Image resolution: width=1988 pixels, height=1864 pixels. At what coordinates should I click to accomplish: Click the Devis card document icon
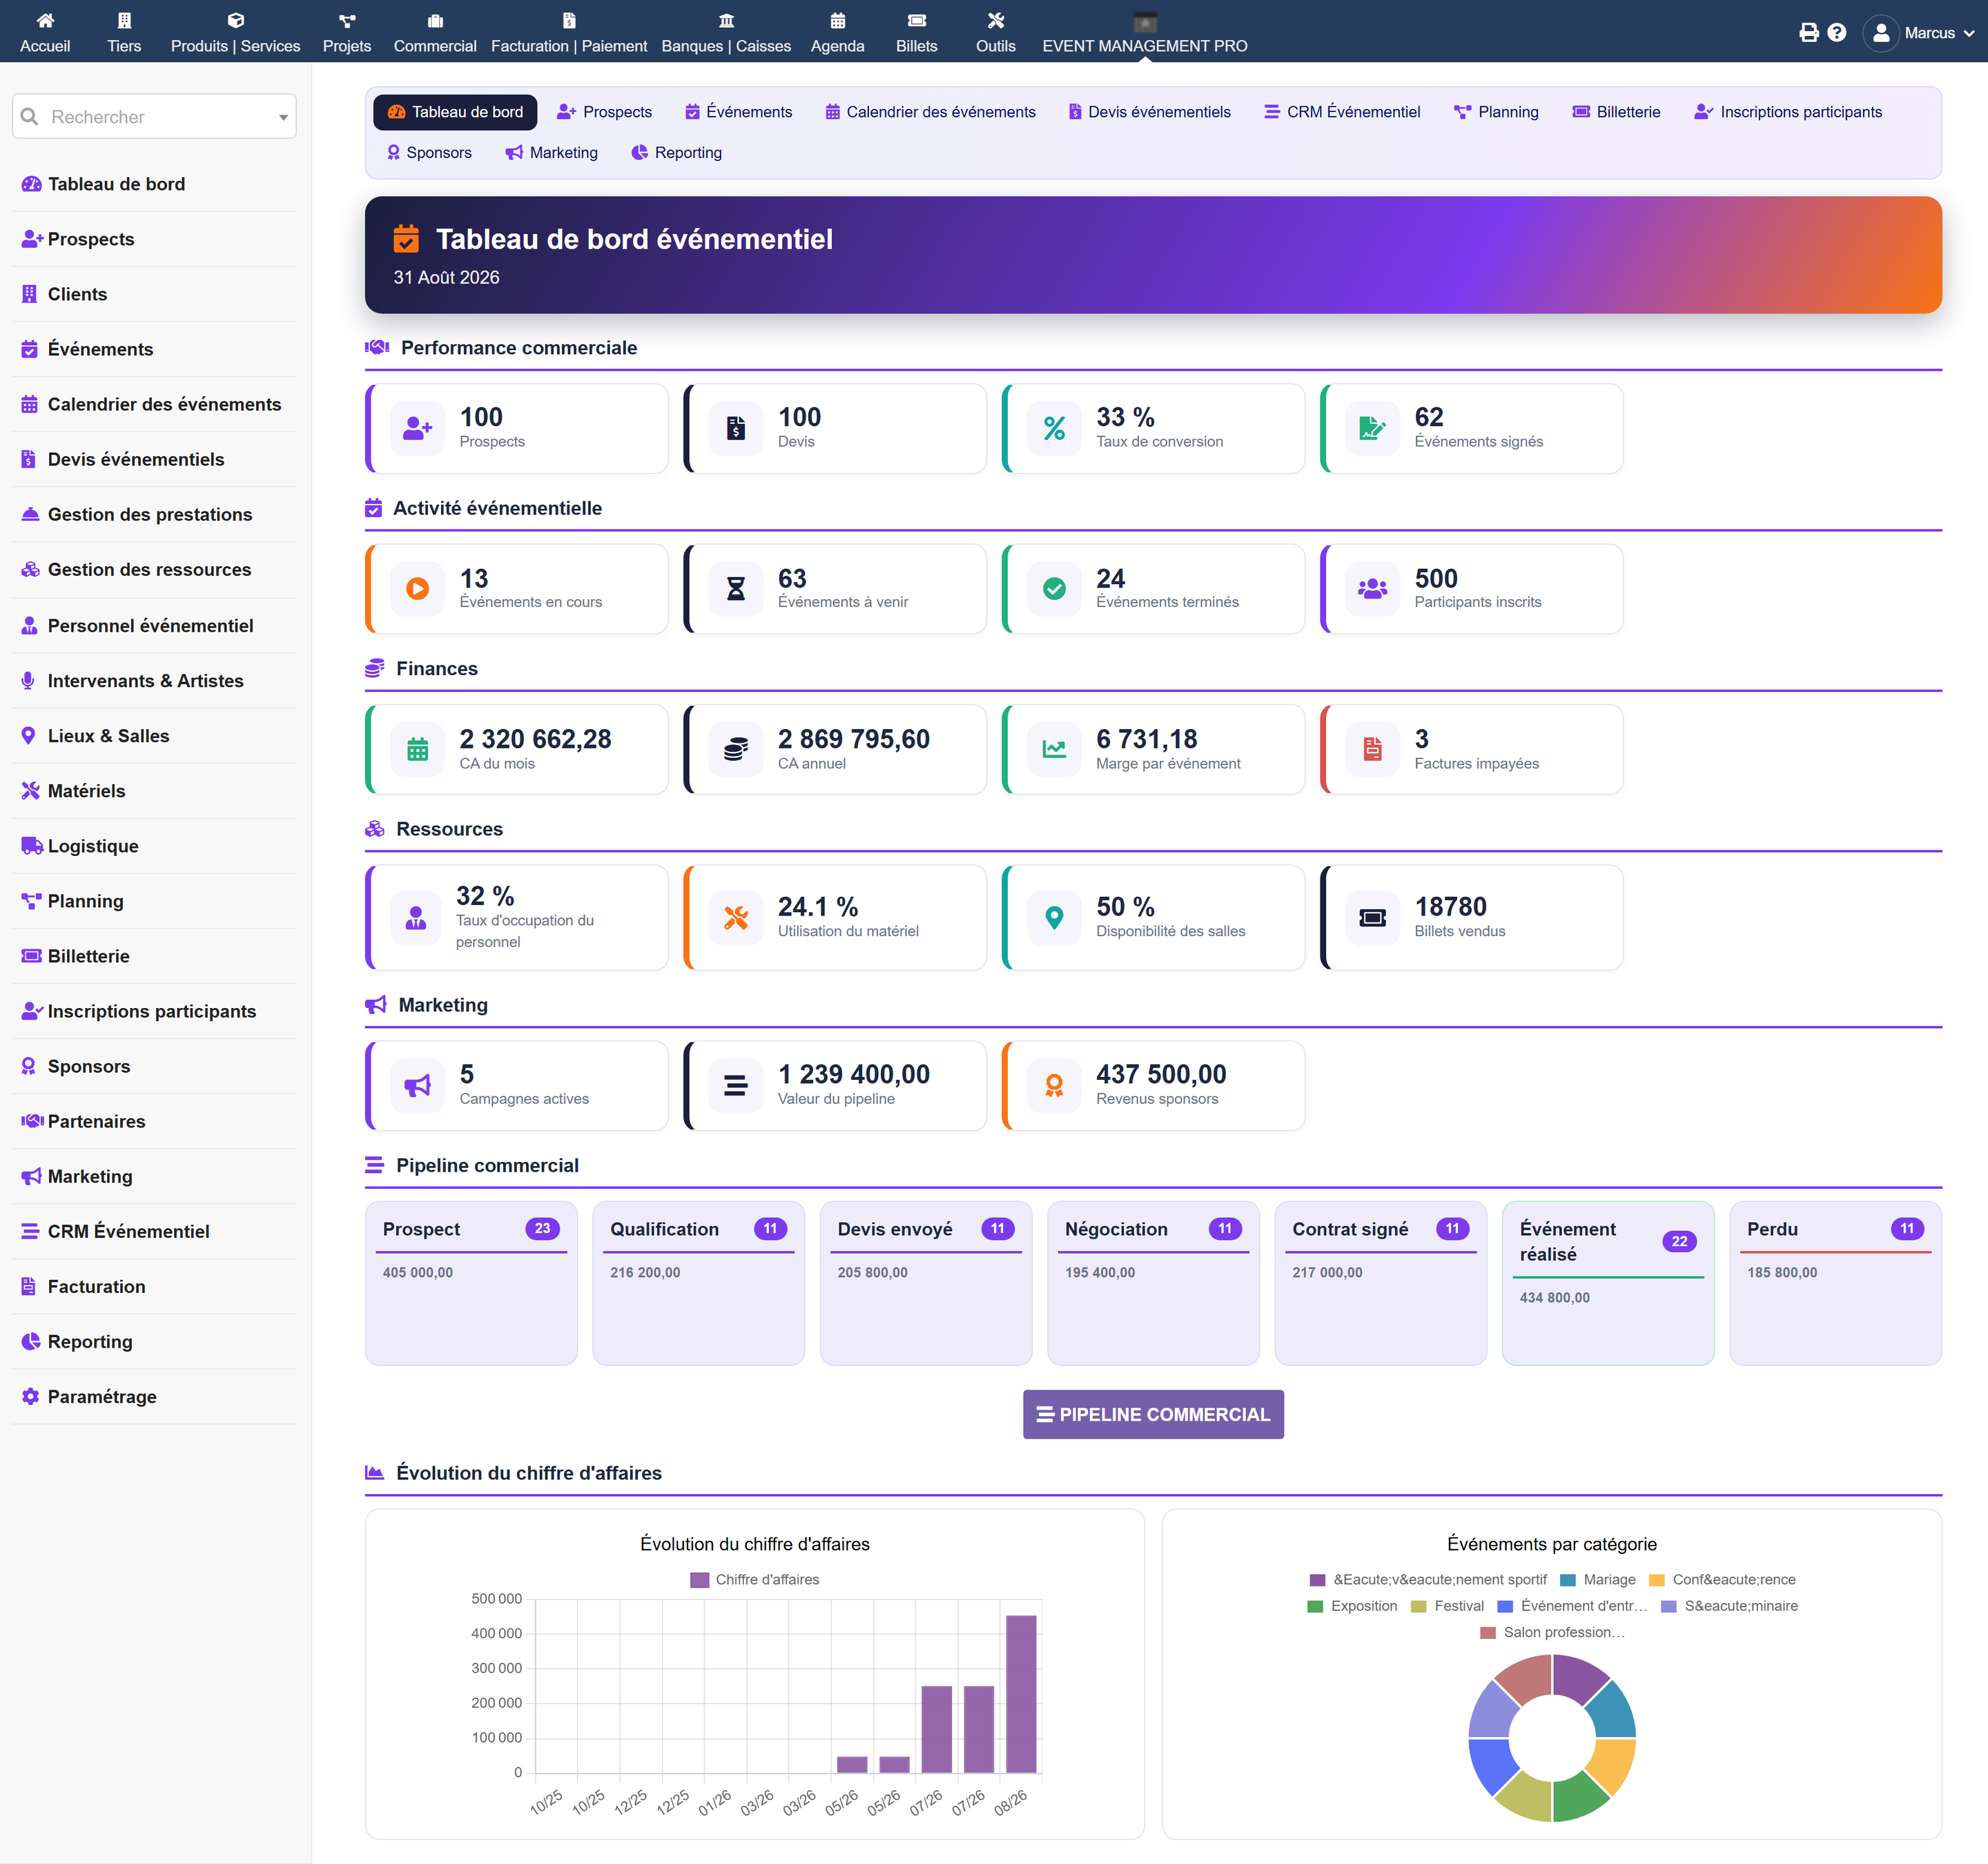click(735, 428)
